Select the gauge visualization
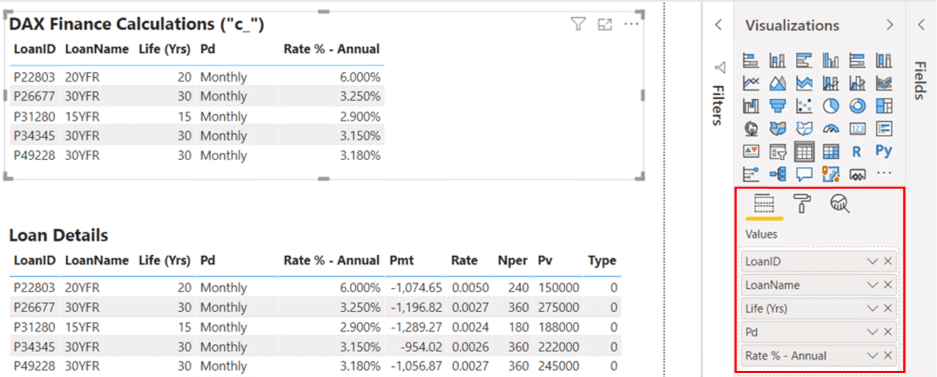937x377 pixels. click(831, 128)
